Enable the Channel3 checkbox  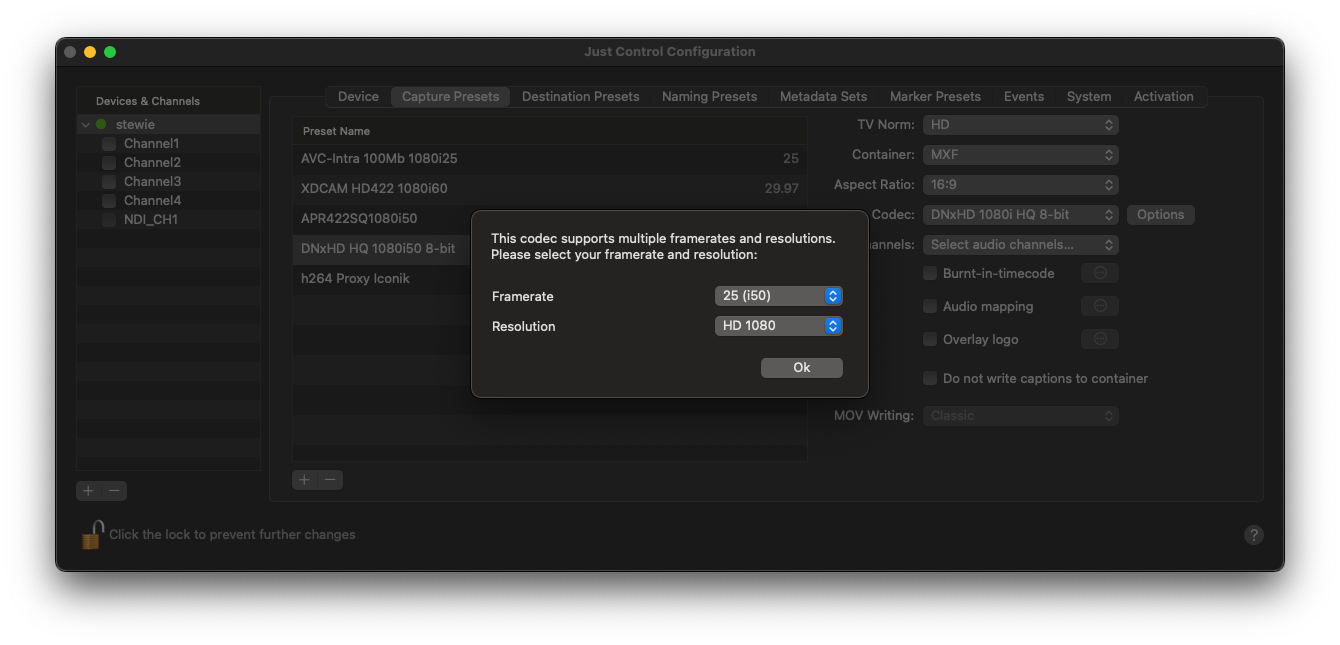pyautogui.click(x=109, y=182)
